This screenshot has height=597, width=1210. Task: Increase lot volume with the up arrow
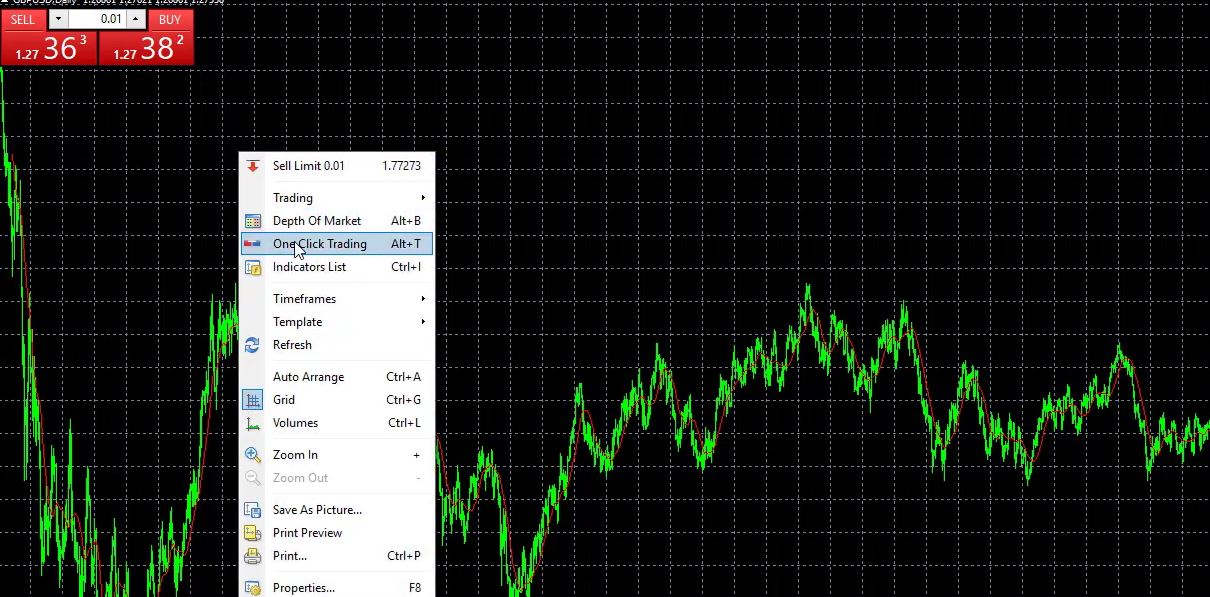[135, 19]
